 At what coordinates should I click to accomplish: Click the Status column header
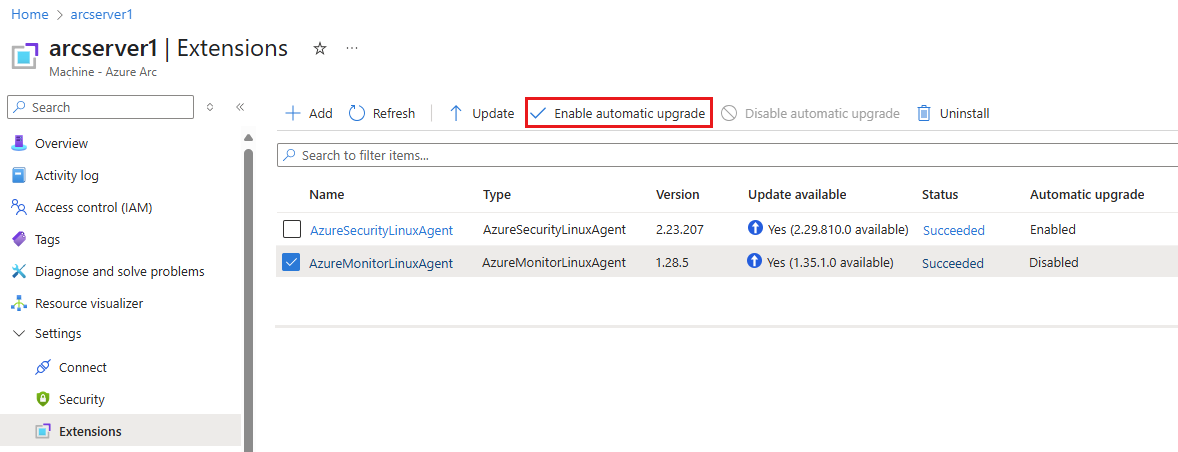point(940,194)
